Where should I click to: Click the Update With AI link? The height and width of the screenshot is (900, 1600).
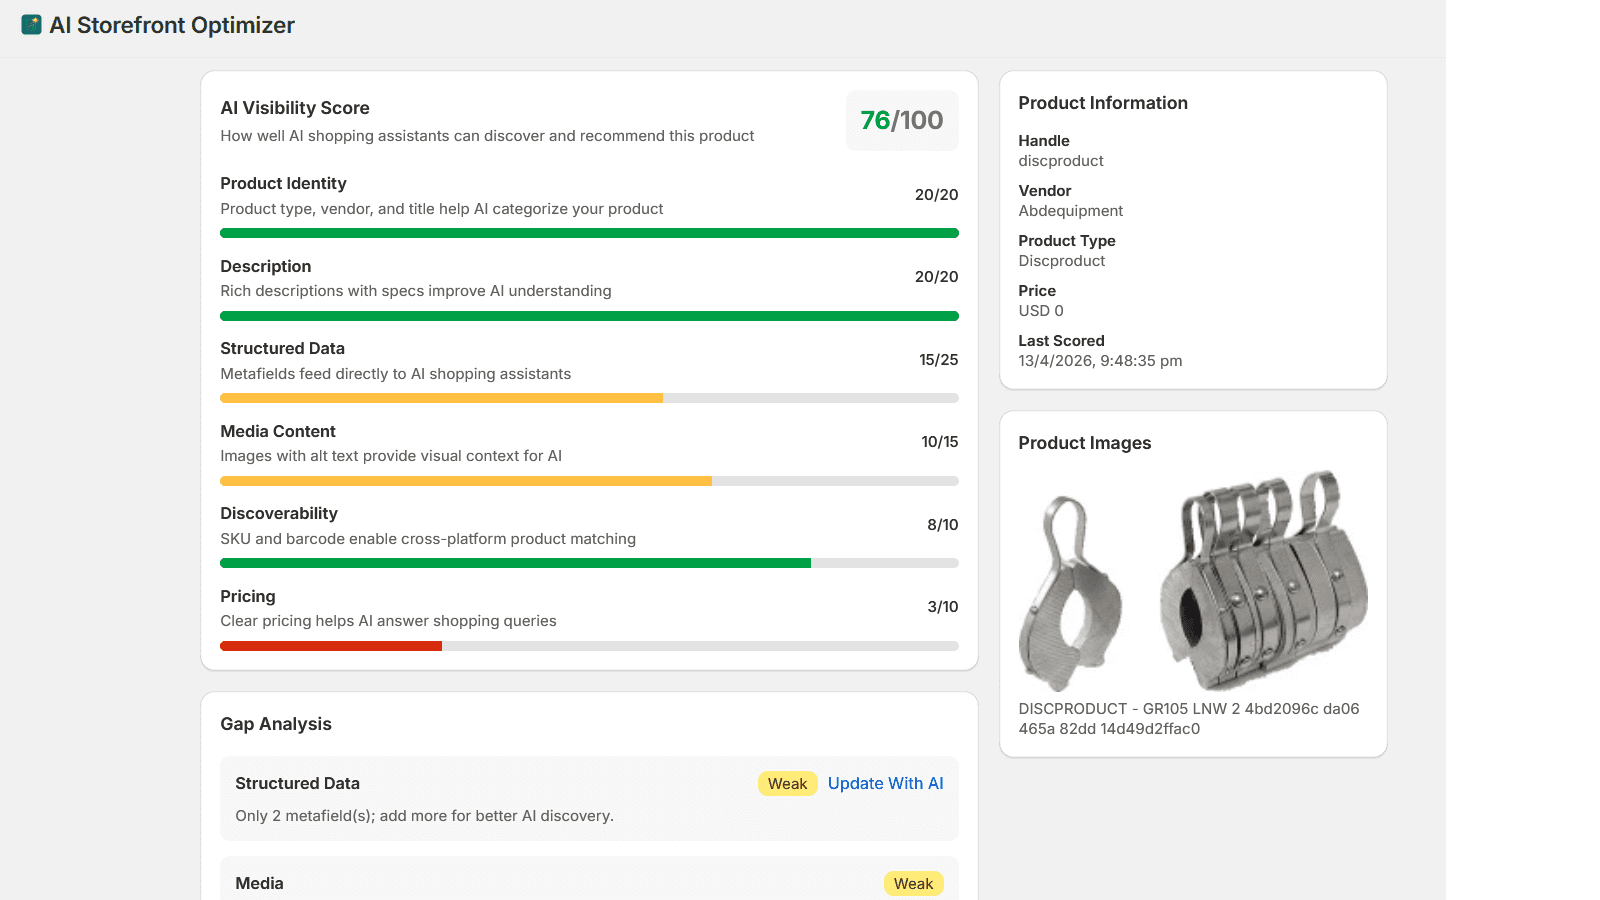(885, 784)
